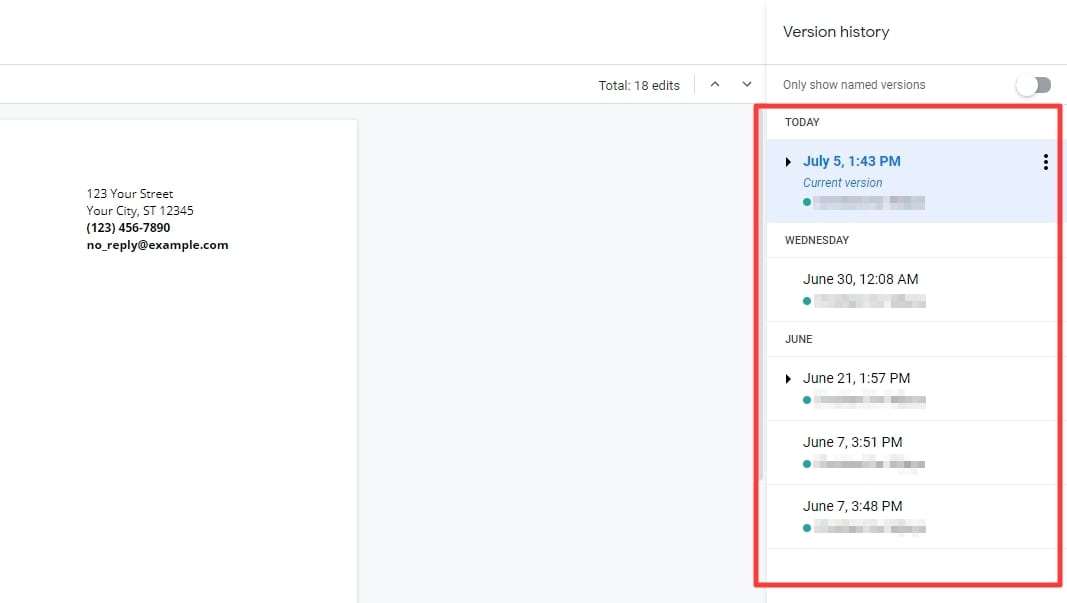Click the Total: 18 edits label
Image resolution: width=1067 pixels, height=603 pixels.
coord(639,84)
